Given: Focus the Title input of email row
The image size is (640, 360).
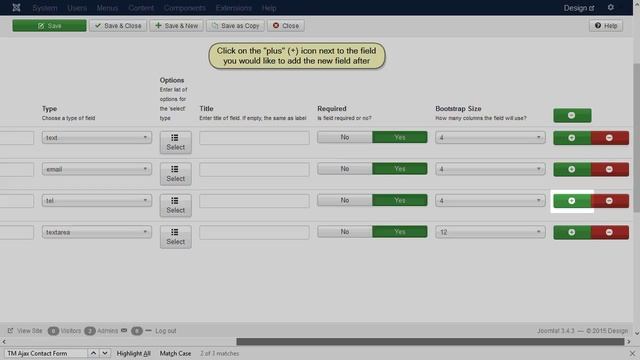Looking at the screenshot, I should tap(254, 169).
